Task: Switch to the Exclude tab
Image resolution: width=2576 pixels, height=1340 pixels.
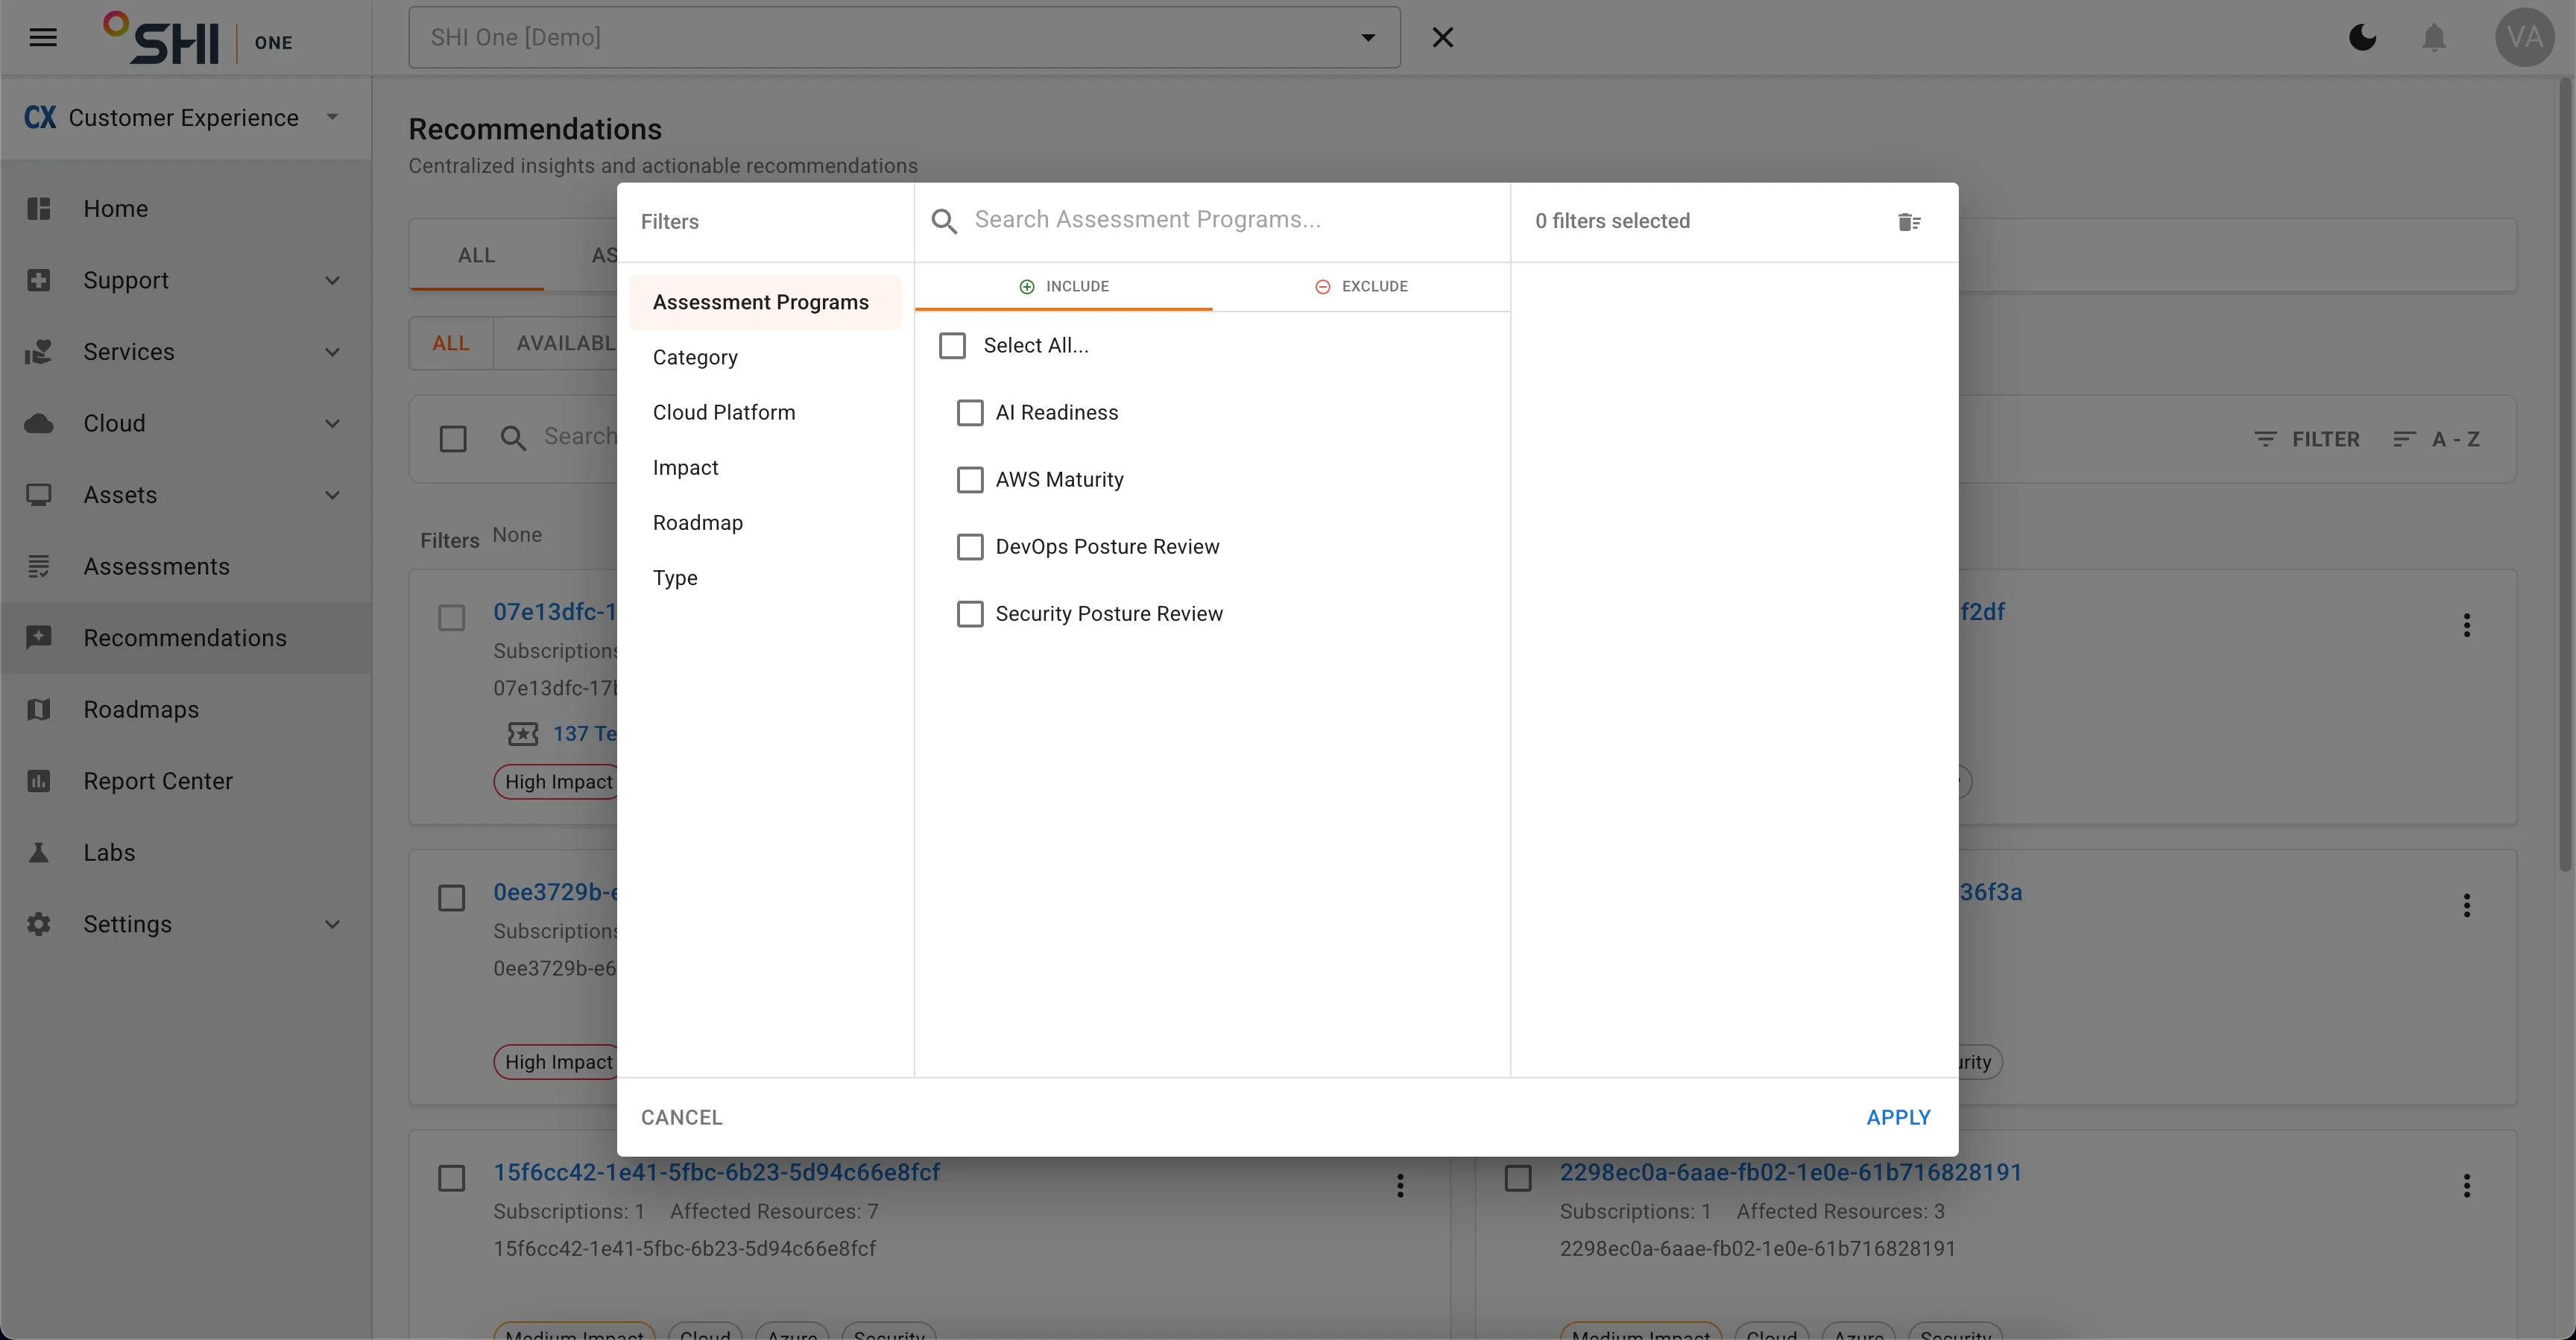Action: [1361, 287]
